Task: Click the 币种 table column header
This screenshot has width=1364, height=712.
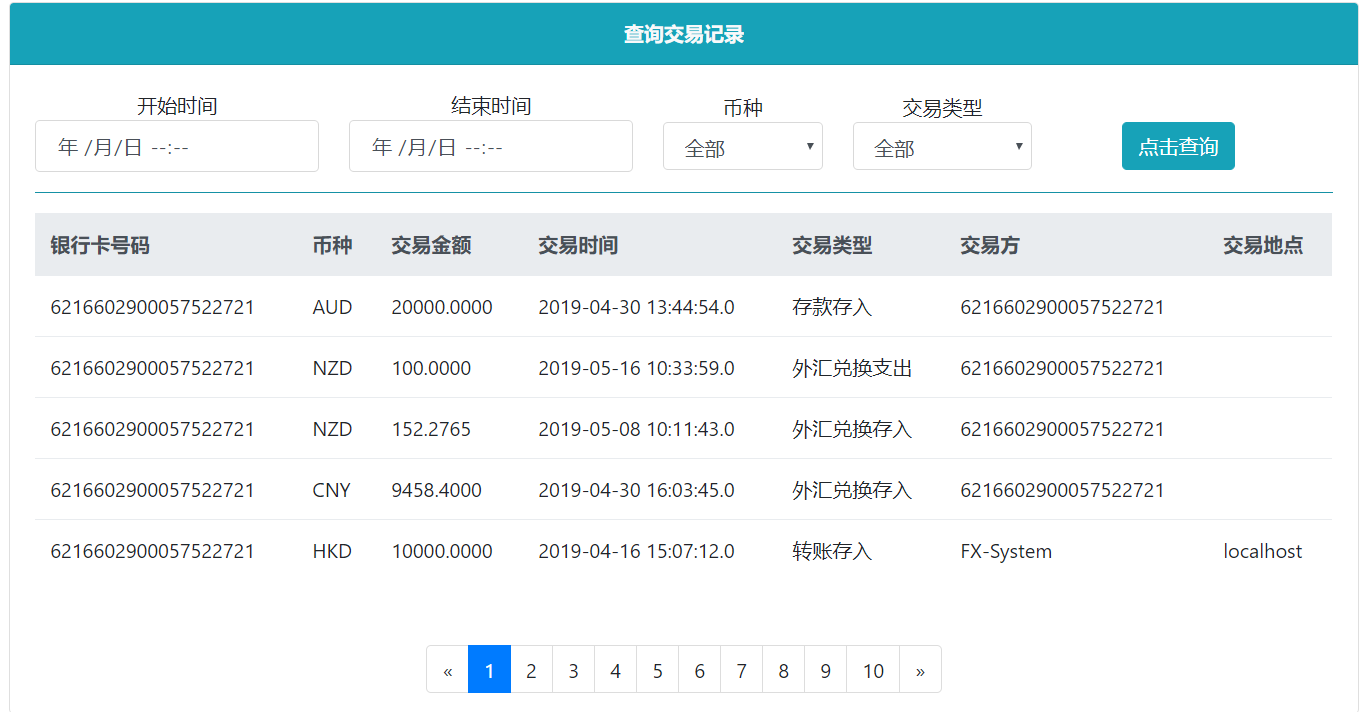Action: pos(332,245)
